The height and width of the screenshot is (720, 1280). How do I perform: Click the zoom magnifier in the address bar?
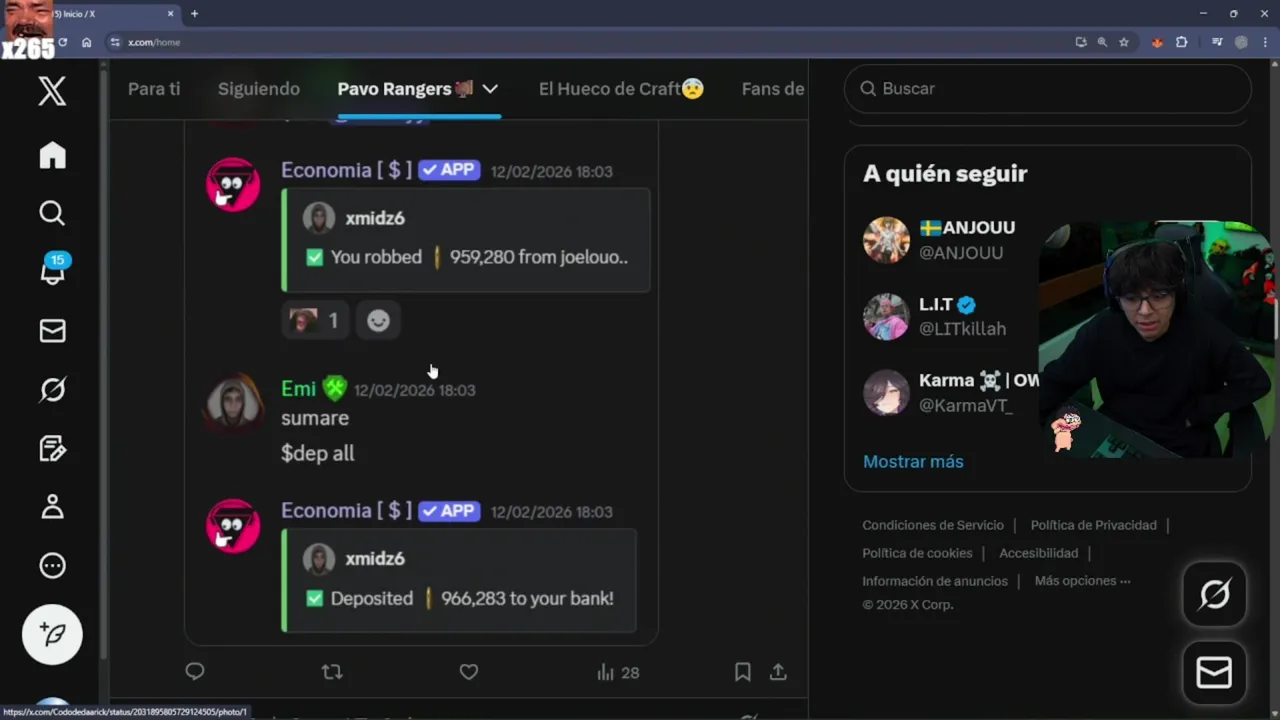pyautogui.click(x=1102, y=42)
